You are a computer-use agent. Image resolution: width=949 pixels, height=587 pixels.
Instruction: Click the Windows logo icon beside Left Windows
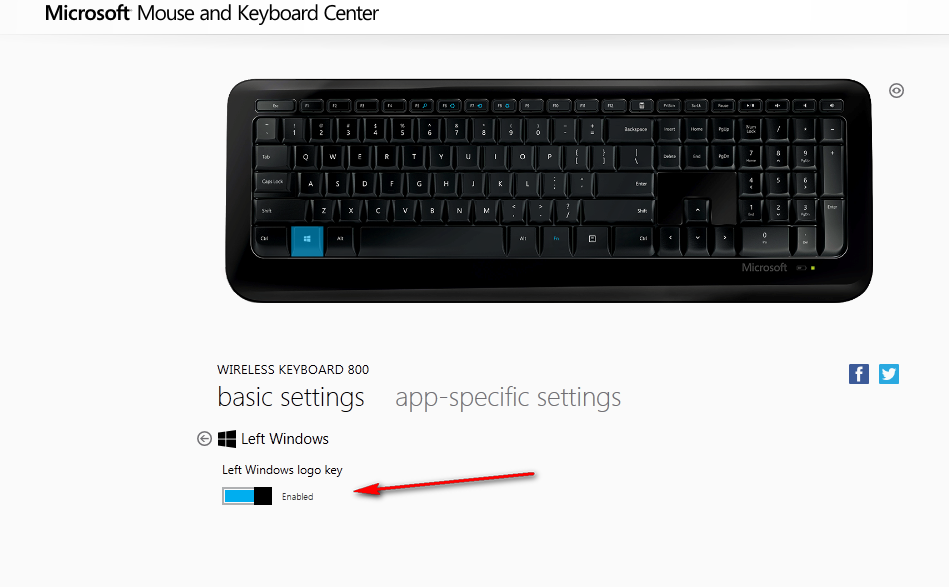tap(227, 439)
